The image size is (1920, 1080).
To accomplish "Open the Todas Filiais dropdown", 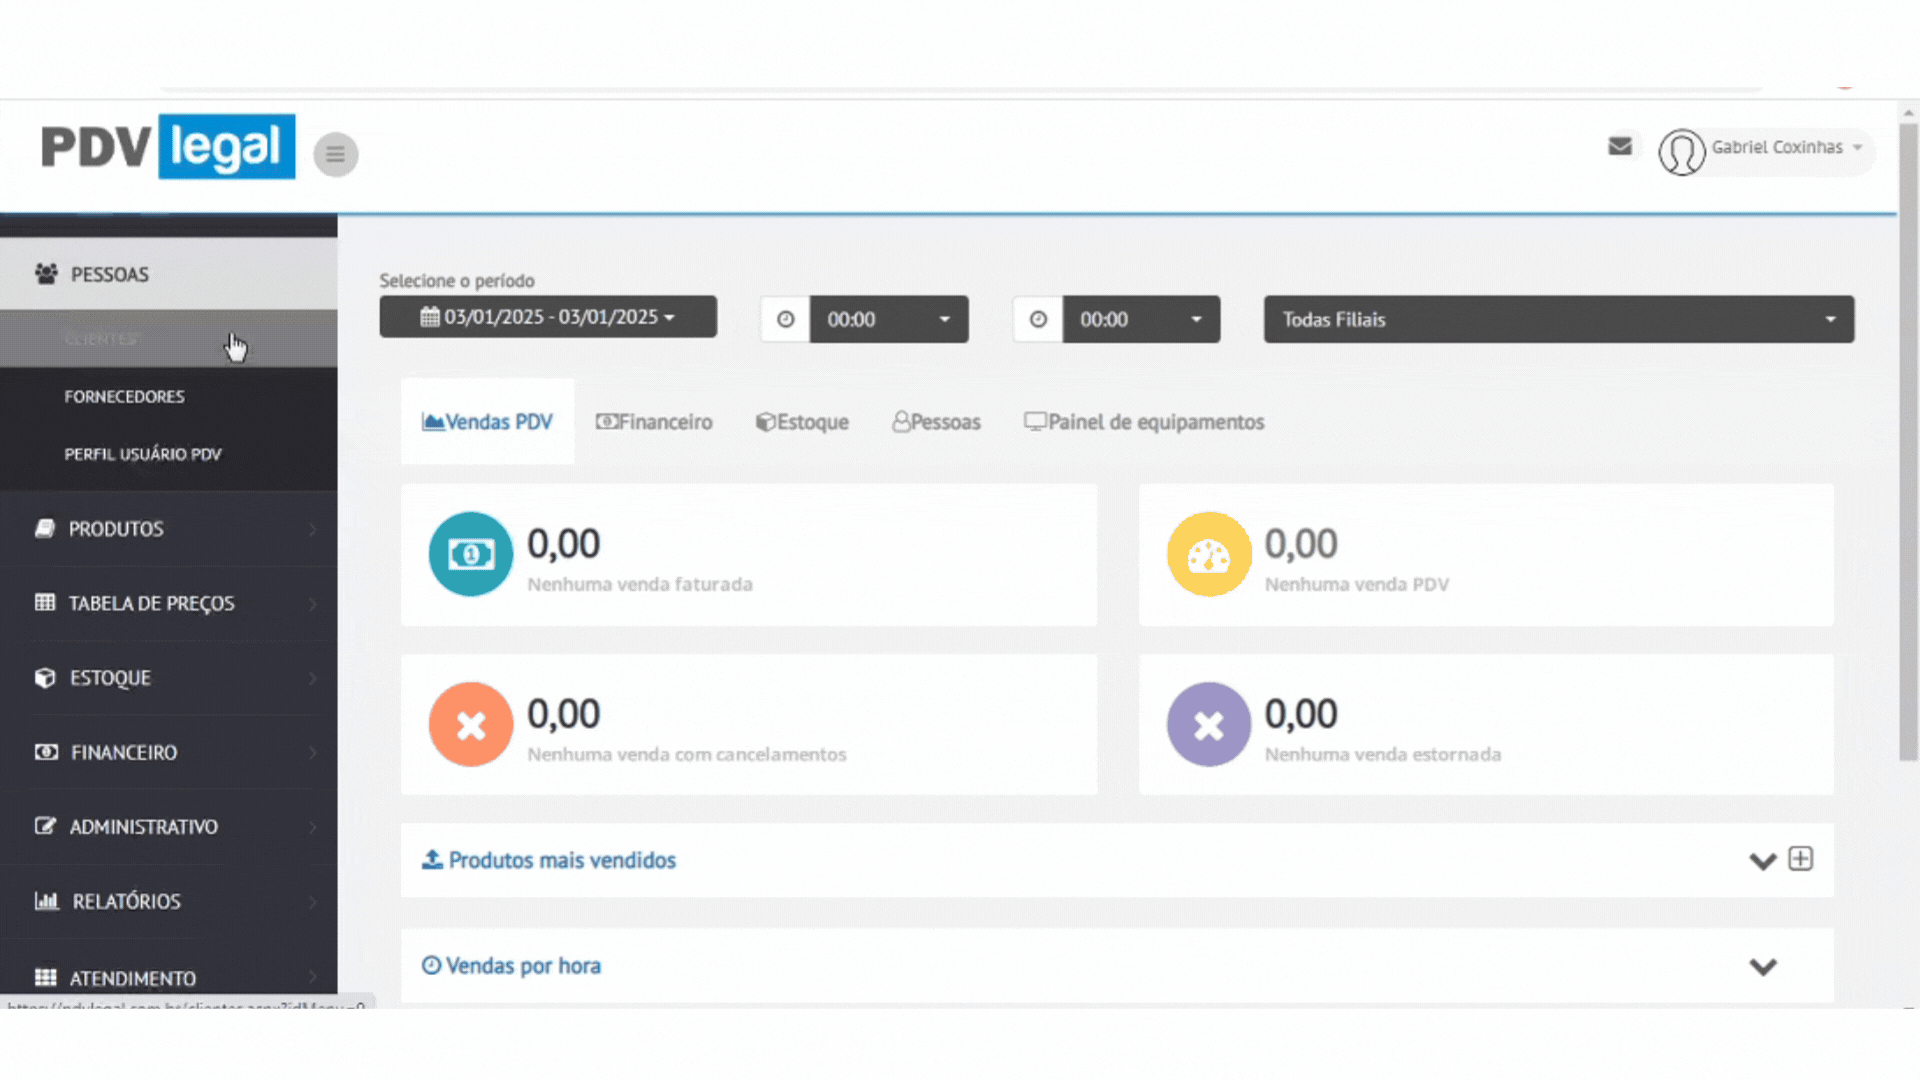I will coord(1558,319).
